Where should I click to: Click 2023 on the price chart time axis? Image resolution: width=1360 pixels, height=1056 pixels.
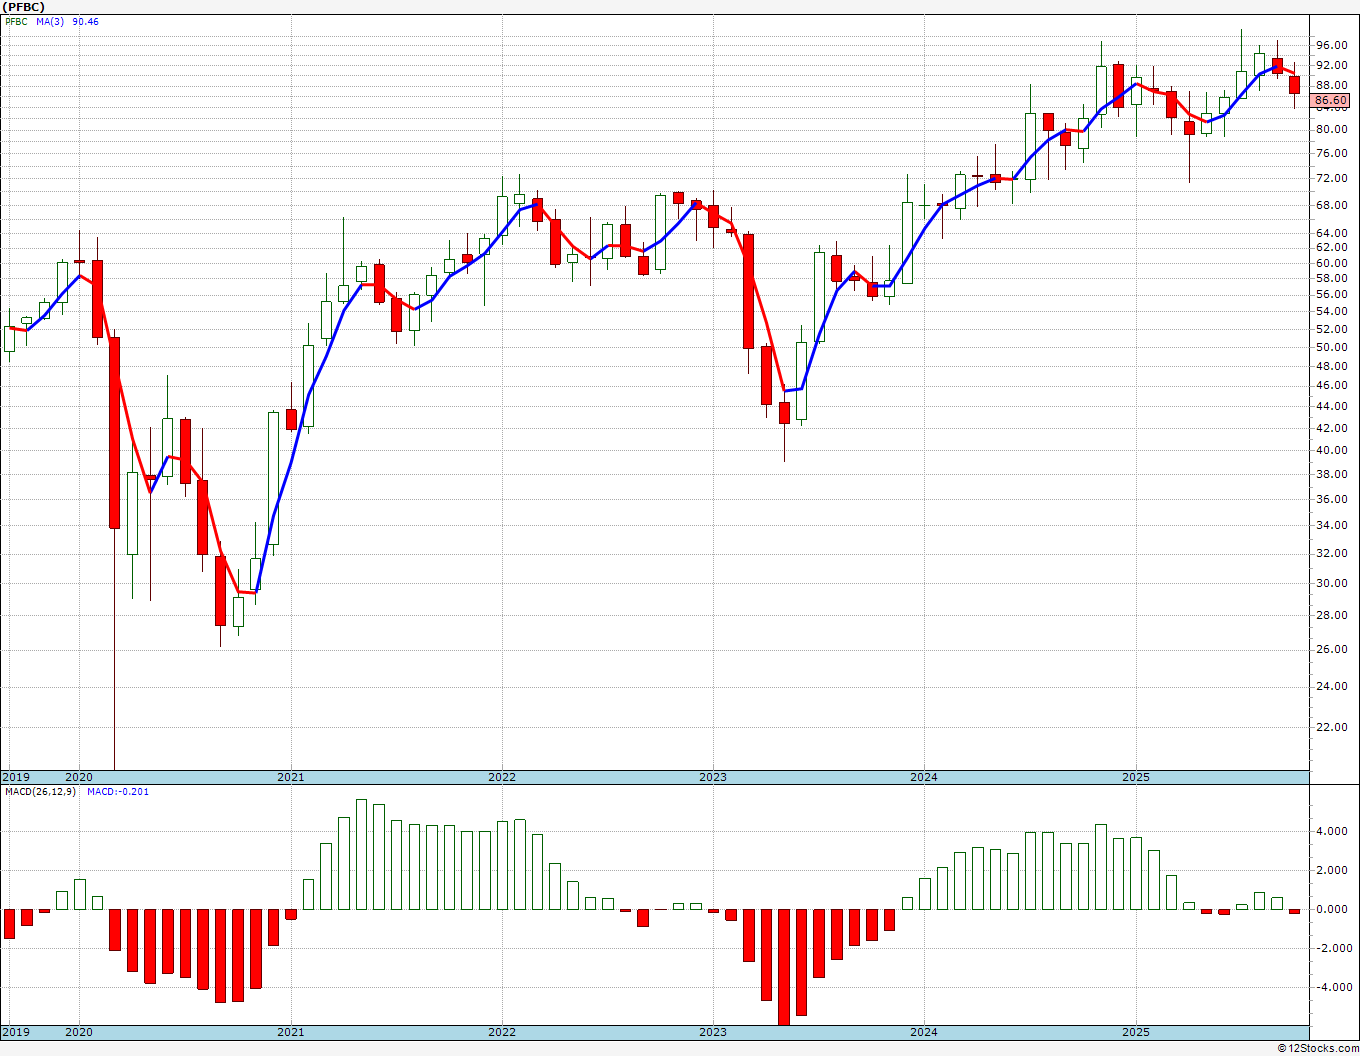tap(713, 777)
